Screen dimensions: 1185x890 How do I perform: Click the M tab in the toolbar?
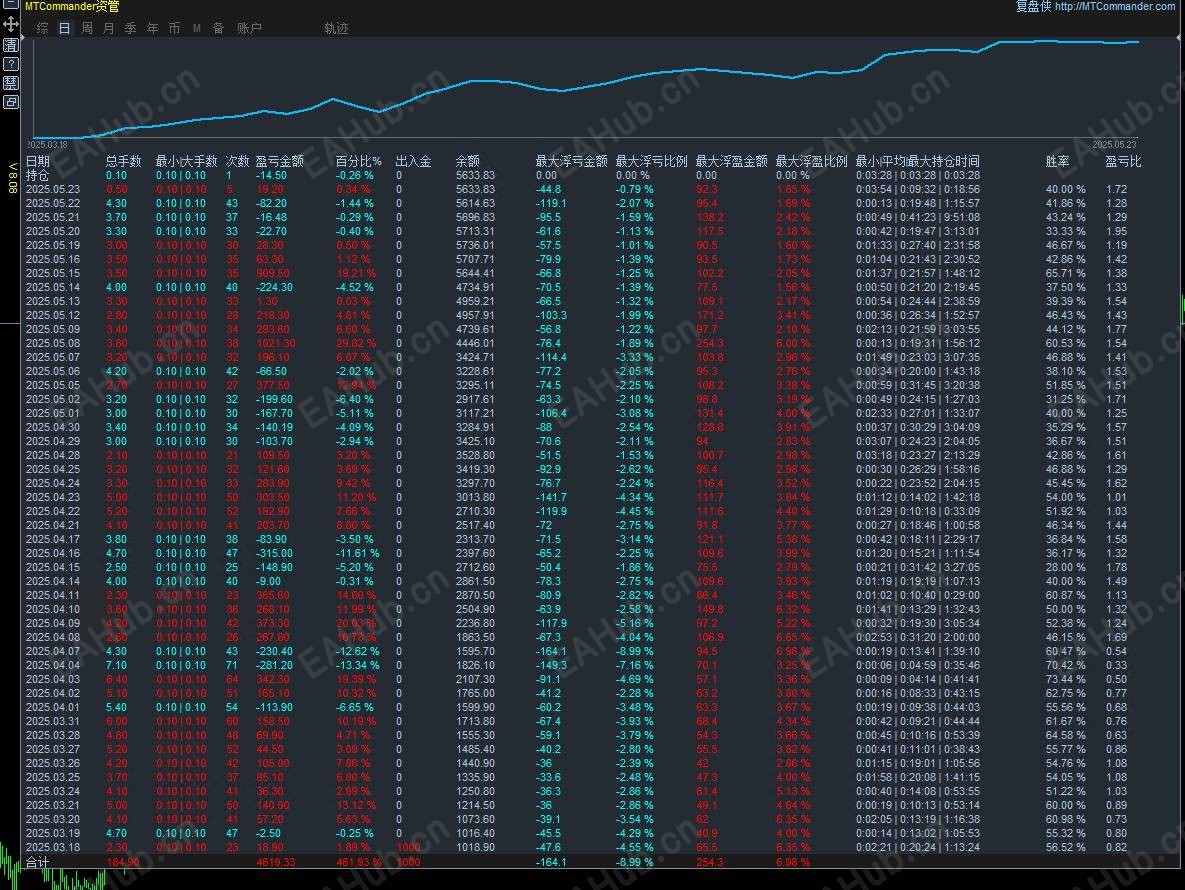pos(196,28)
